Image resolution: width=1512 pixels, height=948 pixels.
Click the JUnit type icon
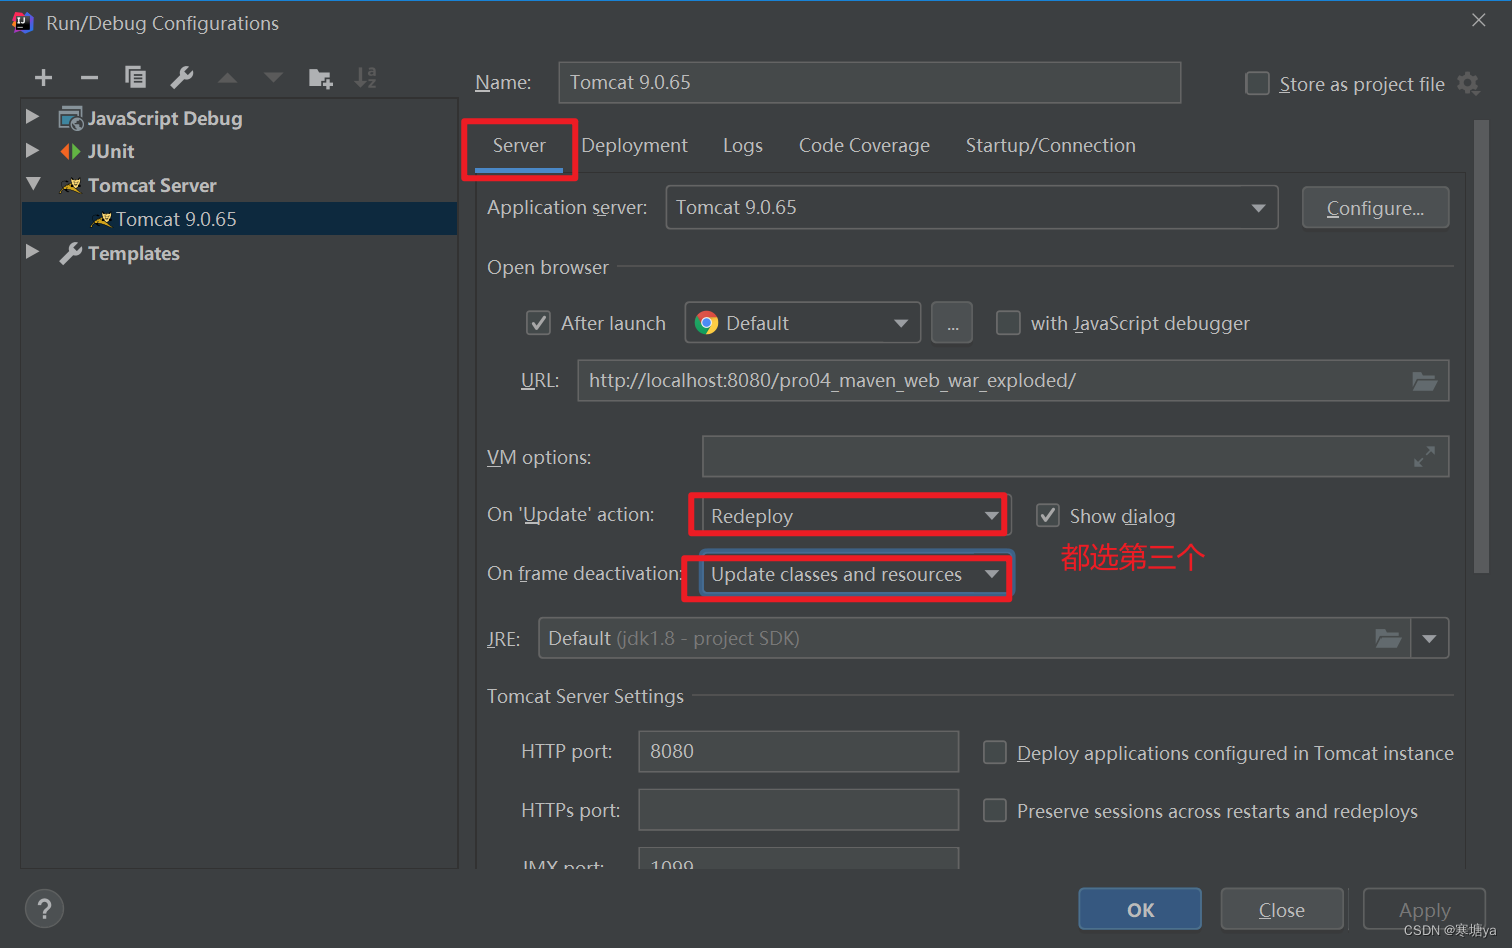[x=70, y=151]
